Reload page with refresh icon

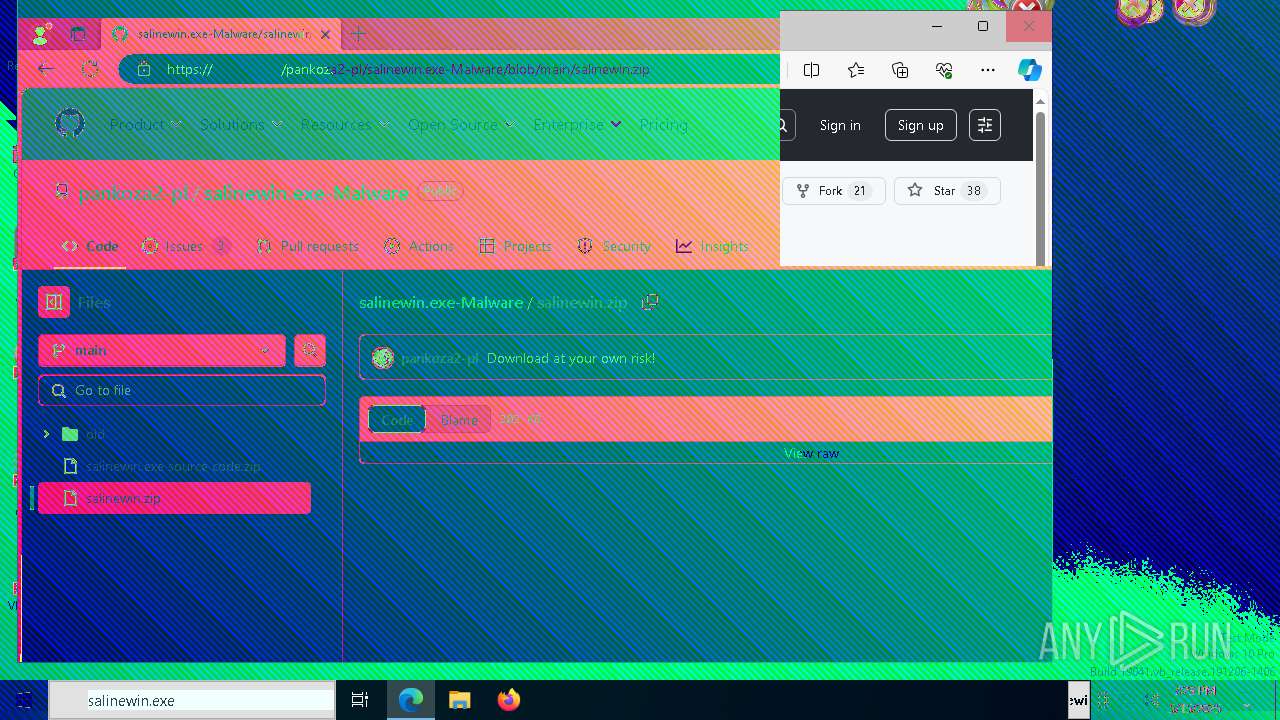(x=90, y=69)
